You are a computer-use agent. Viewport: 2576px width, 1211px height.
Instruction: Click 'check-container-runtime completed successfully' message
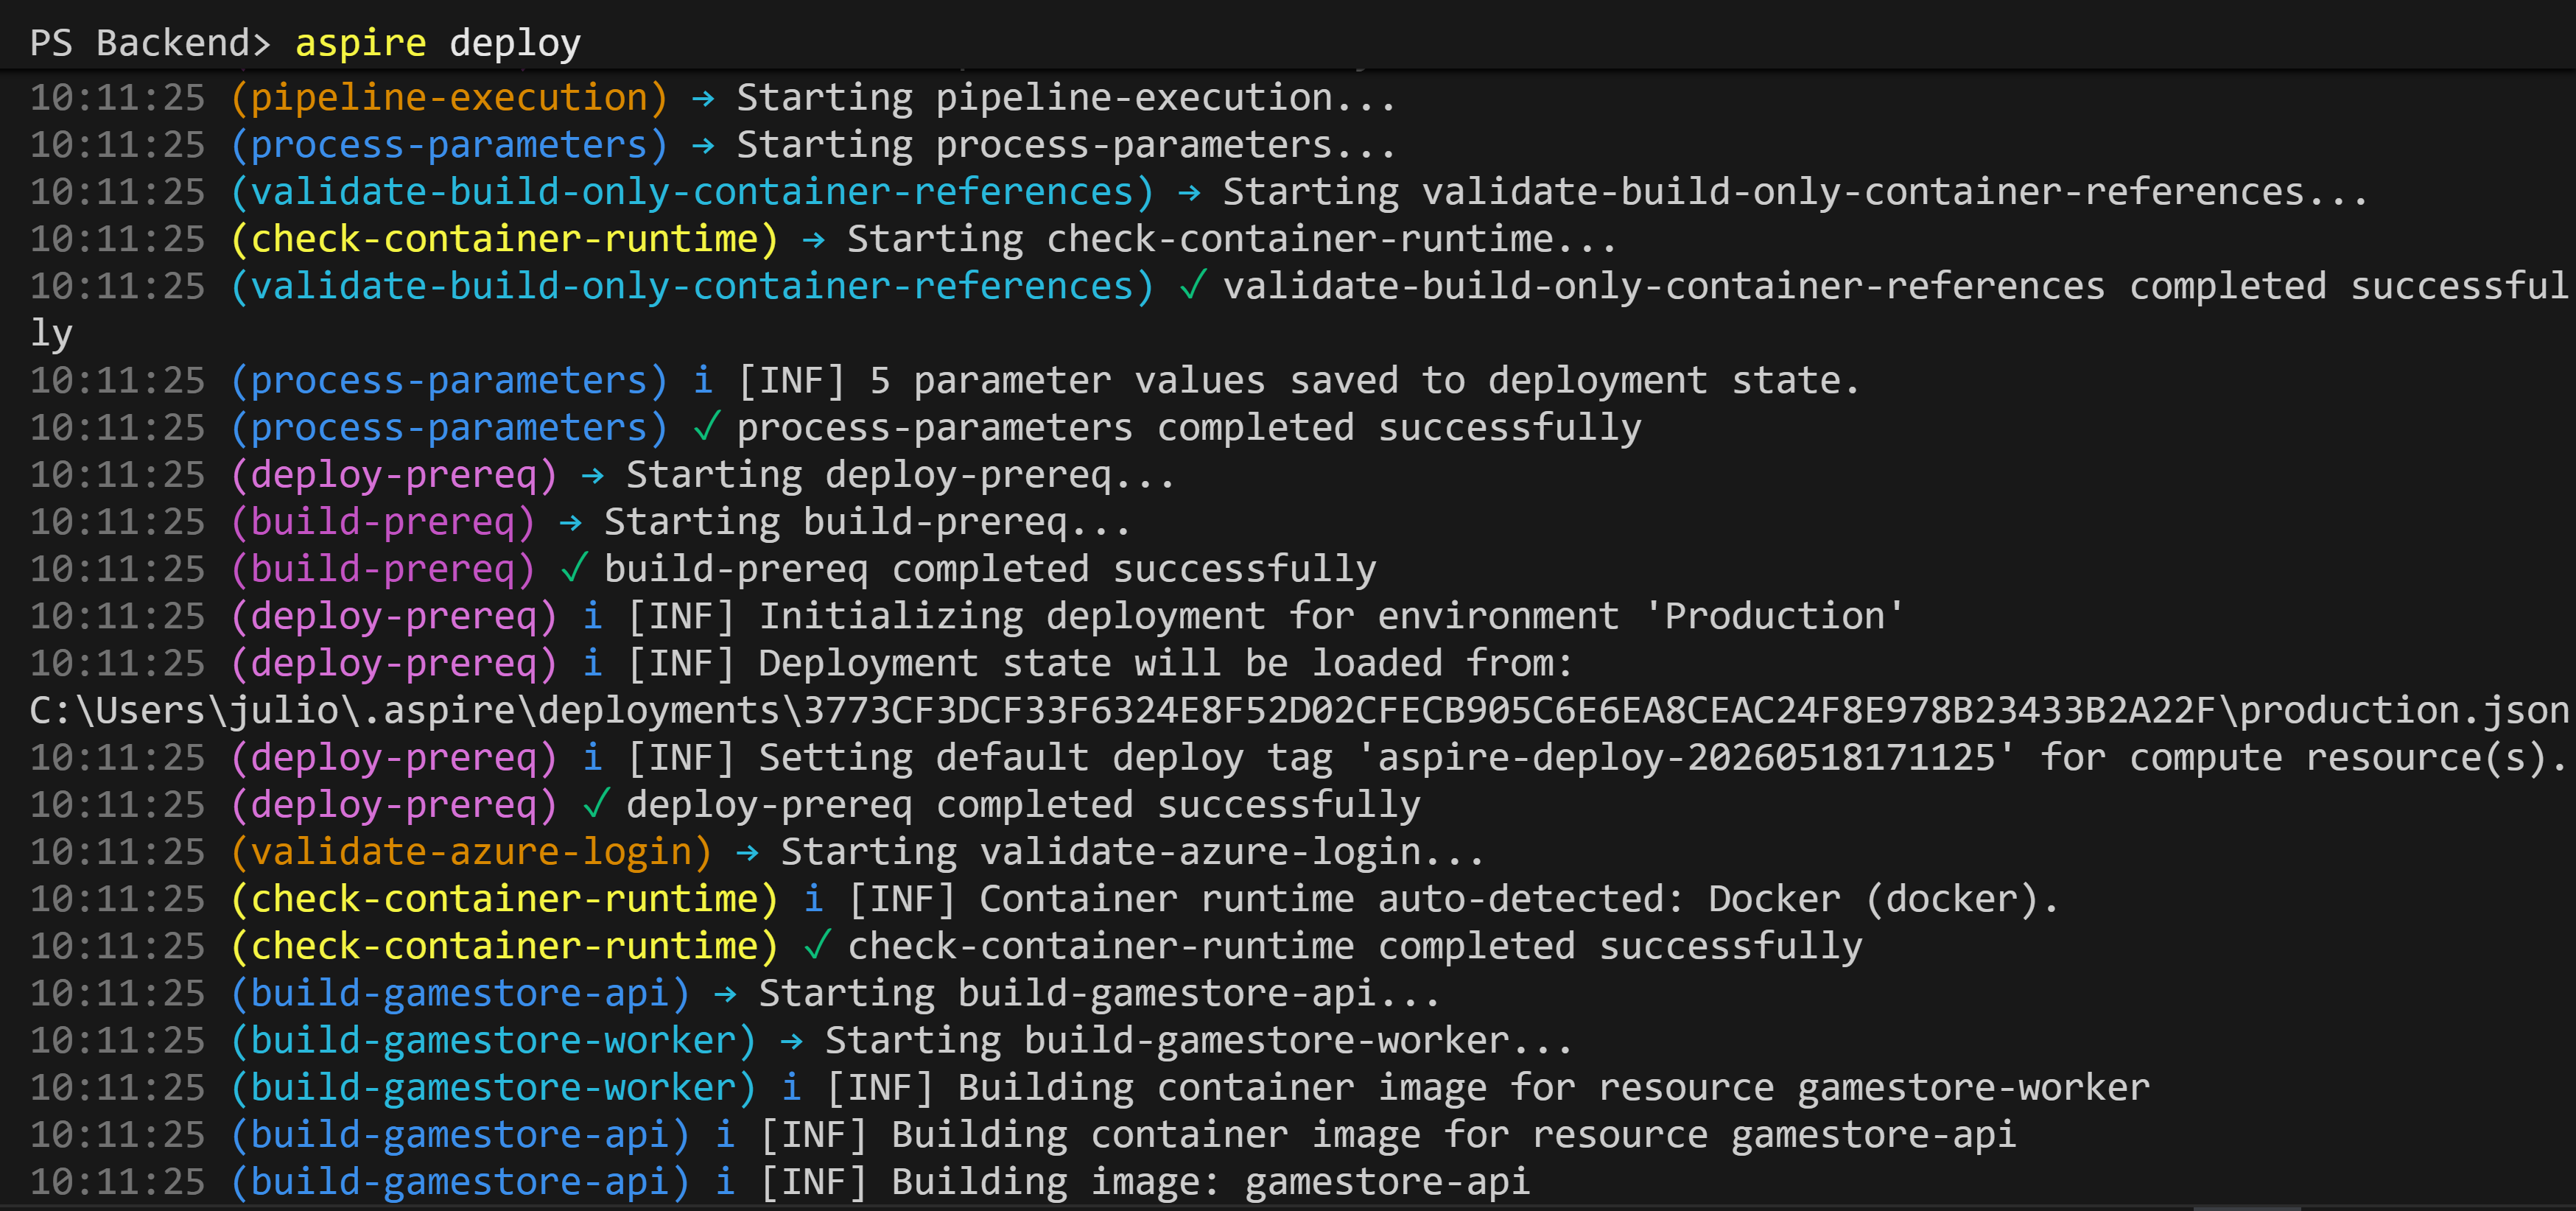tap(1355, 946)
